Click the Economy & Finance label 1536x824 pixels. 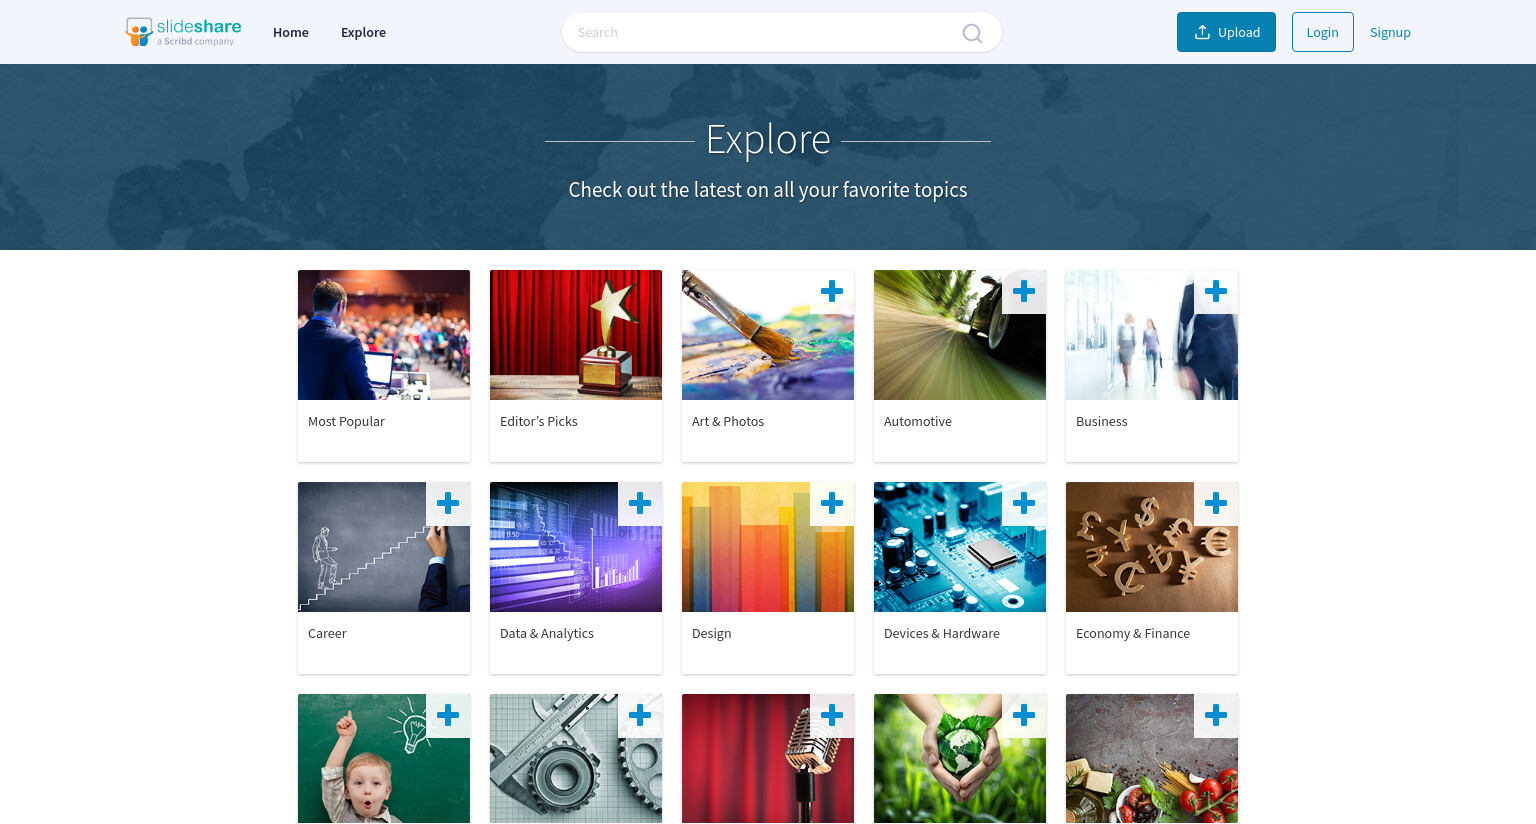(x=1133, y=633)
